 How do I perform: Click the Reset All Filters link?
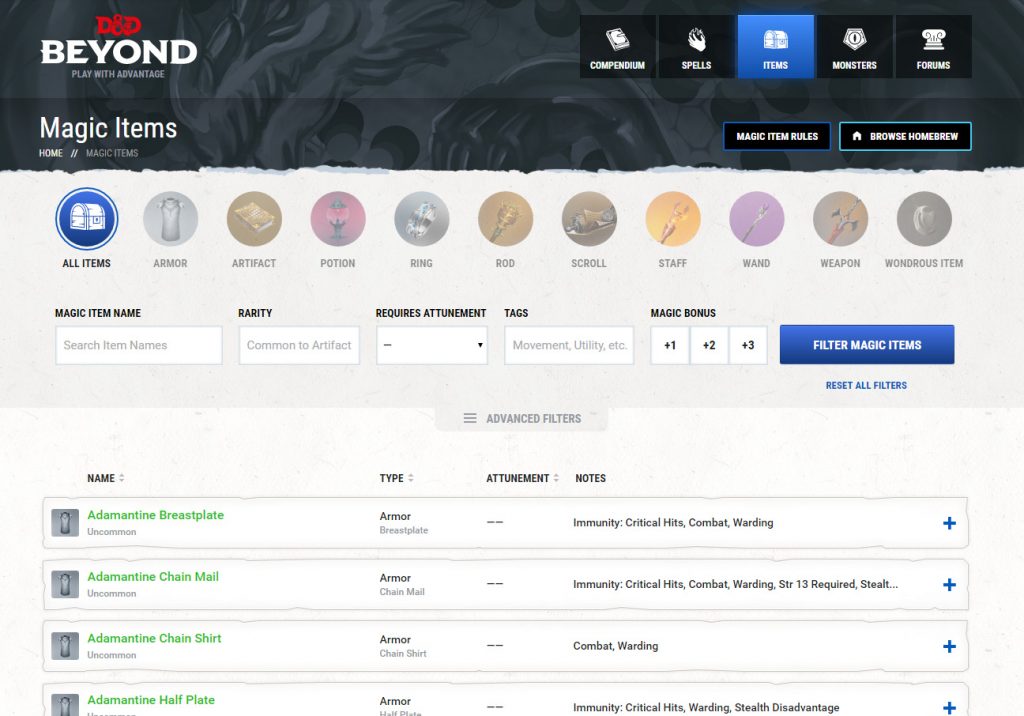coord(866,385)
